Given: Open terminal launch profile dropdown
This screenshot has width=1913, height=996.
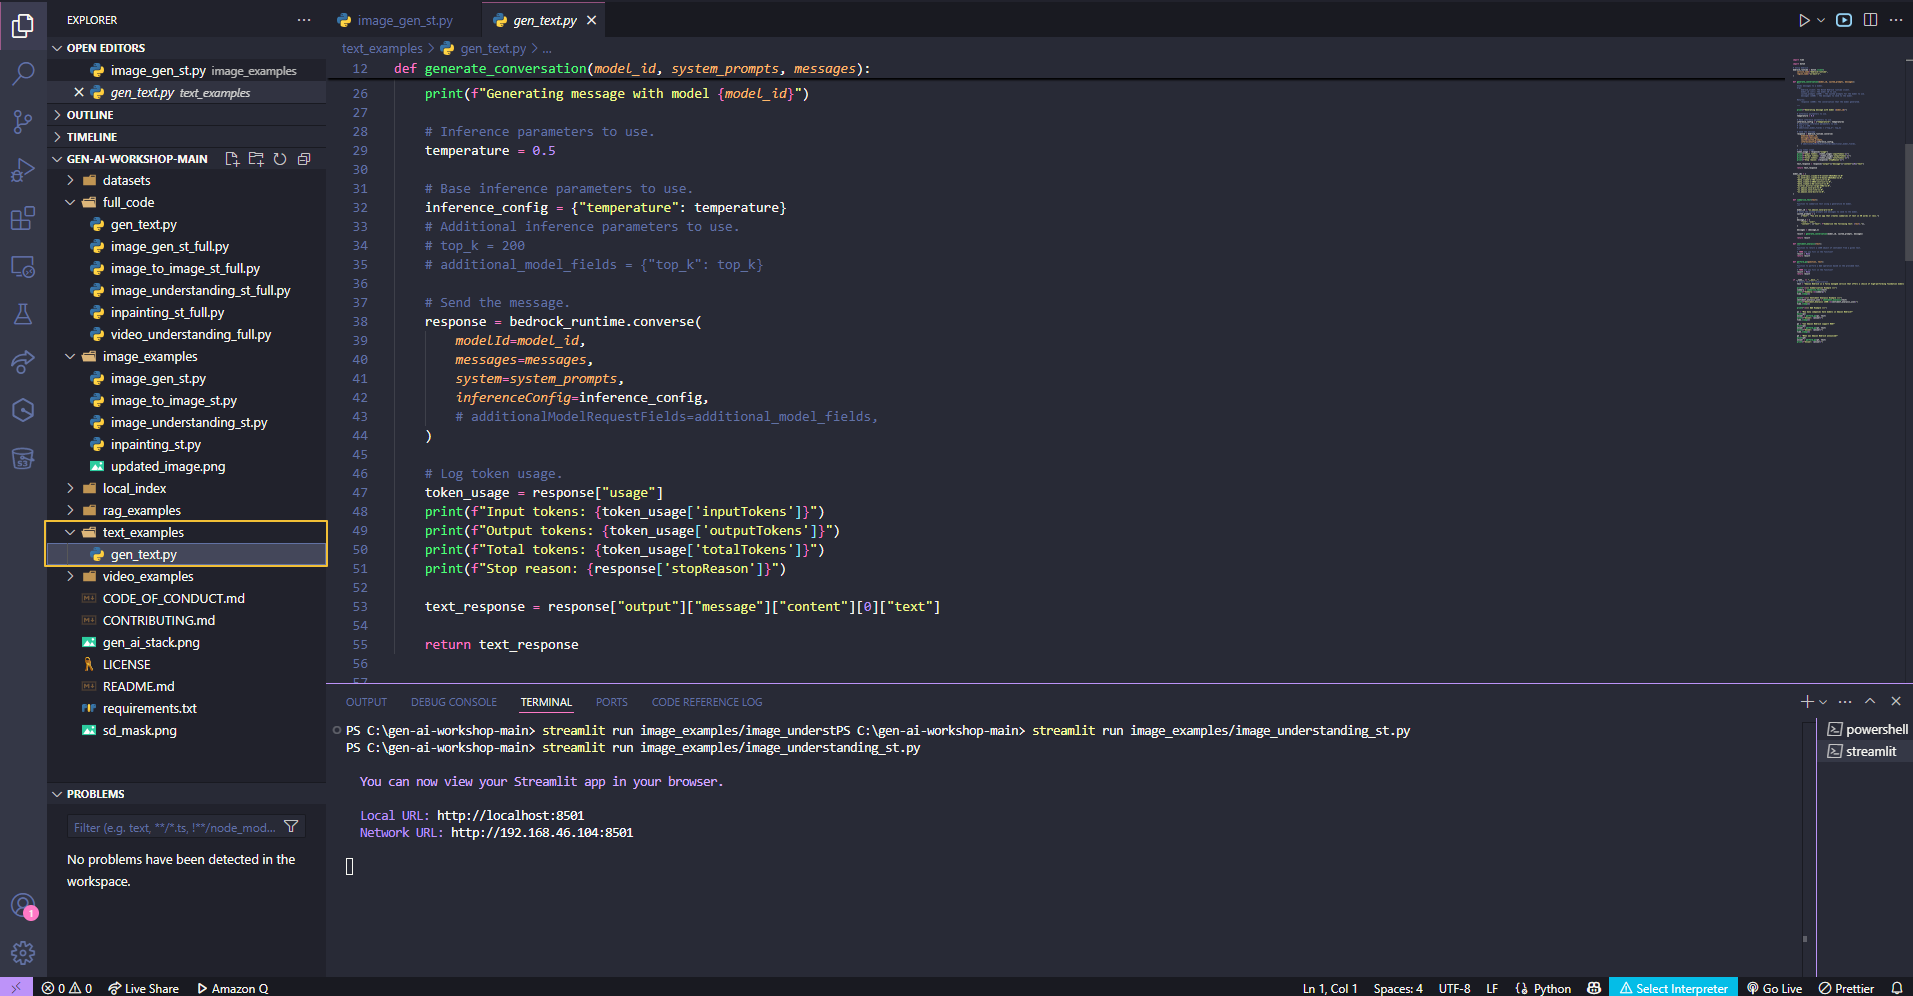Looking at the screenshot, I should coord(1823,702).
